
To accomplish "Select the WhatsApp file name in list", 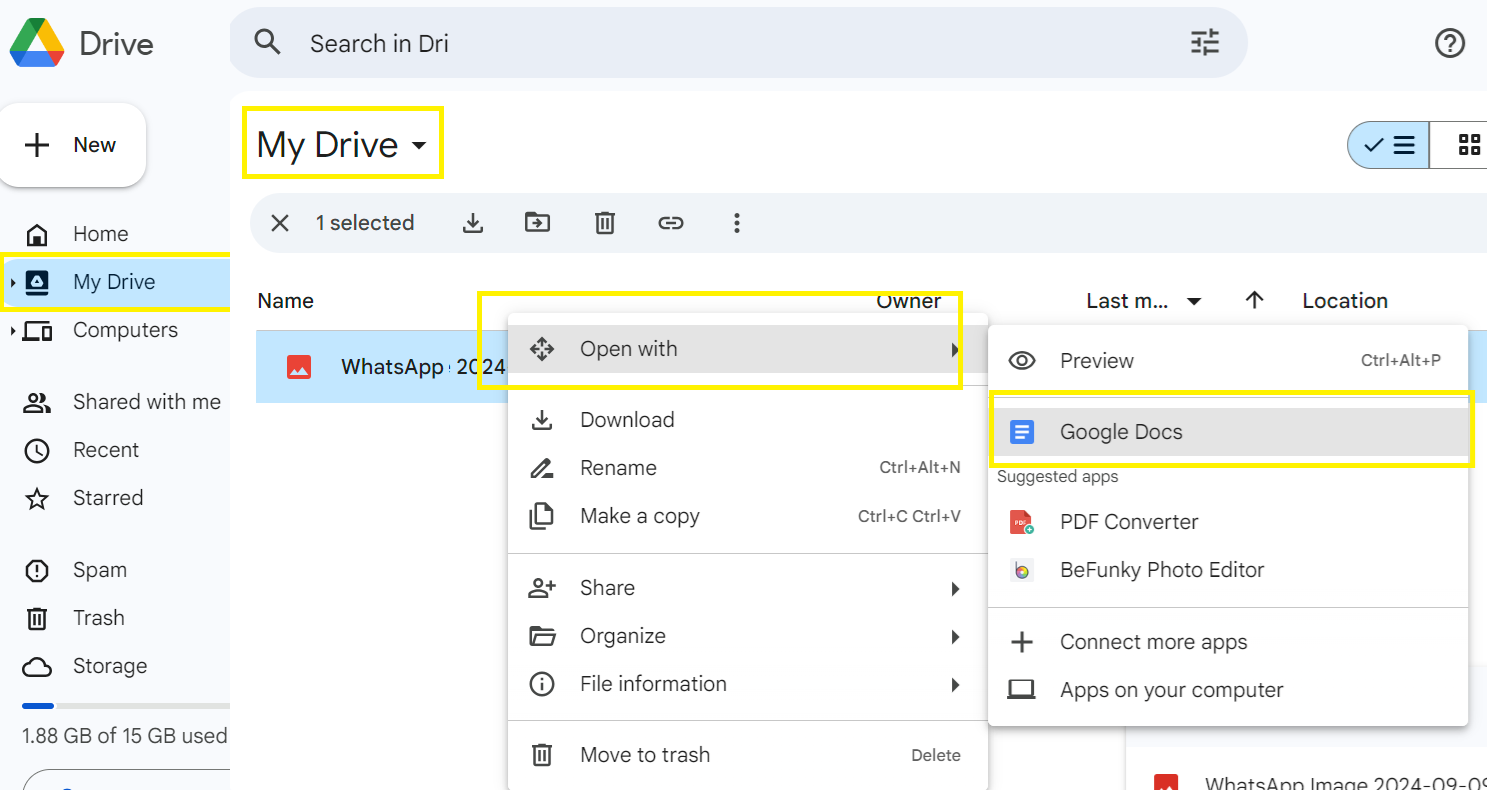I will pos(423,367).
